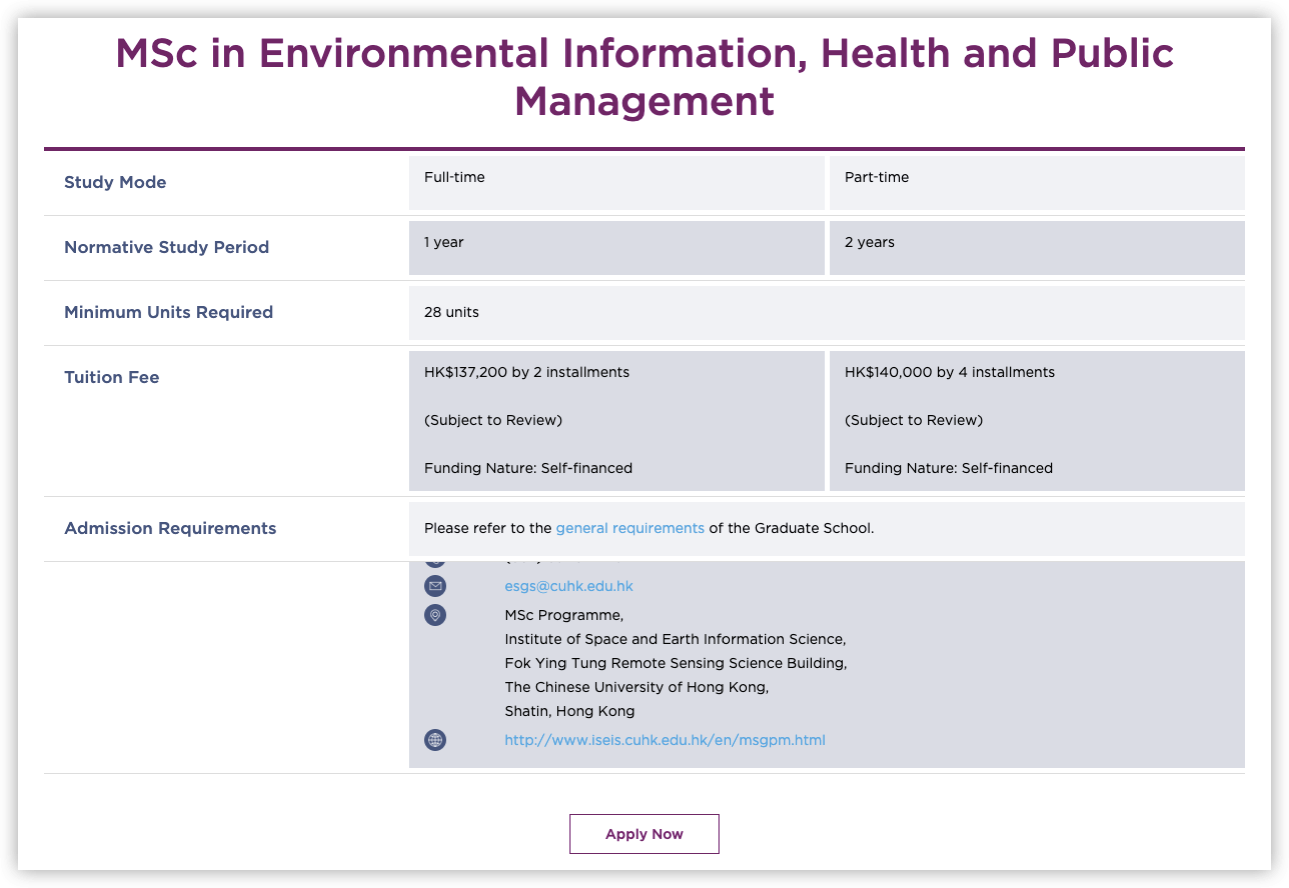Click the email envelope icon
The height and width of the screenshot is (888, 1289).
point(435,586)
